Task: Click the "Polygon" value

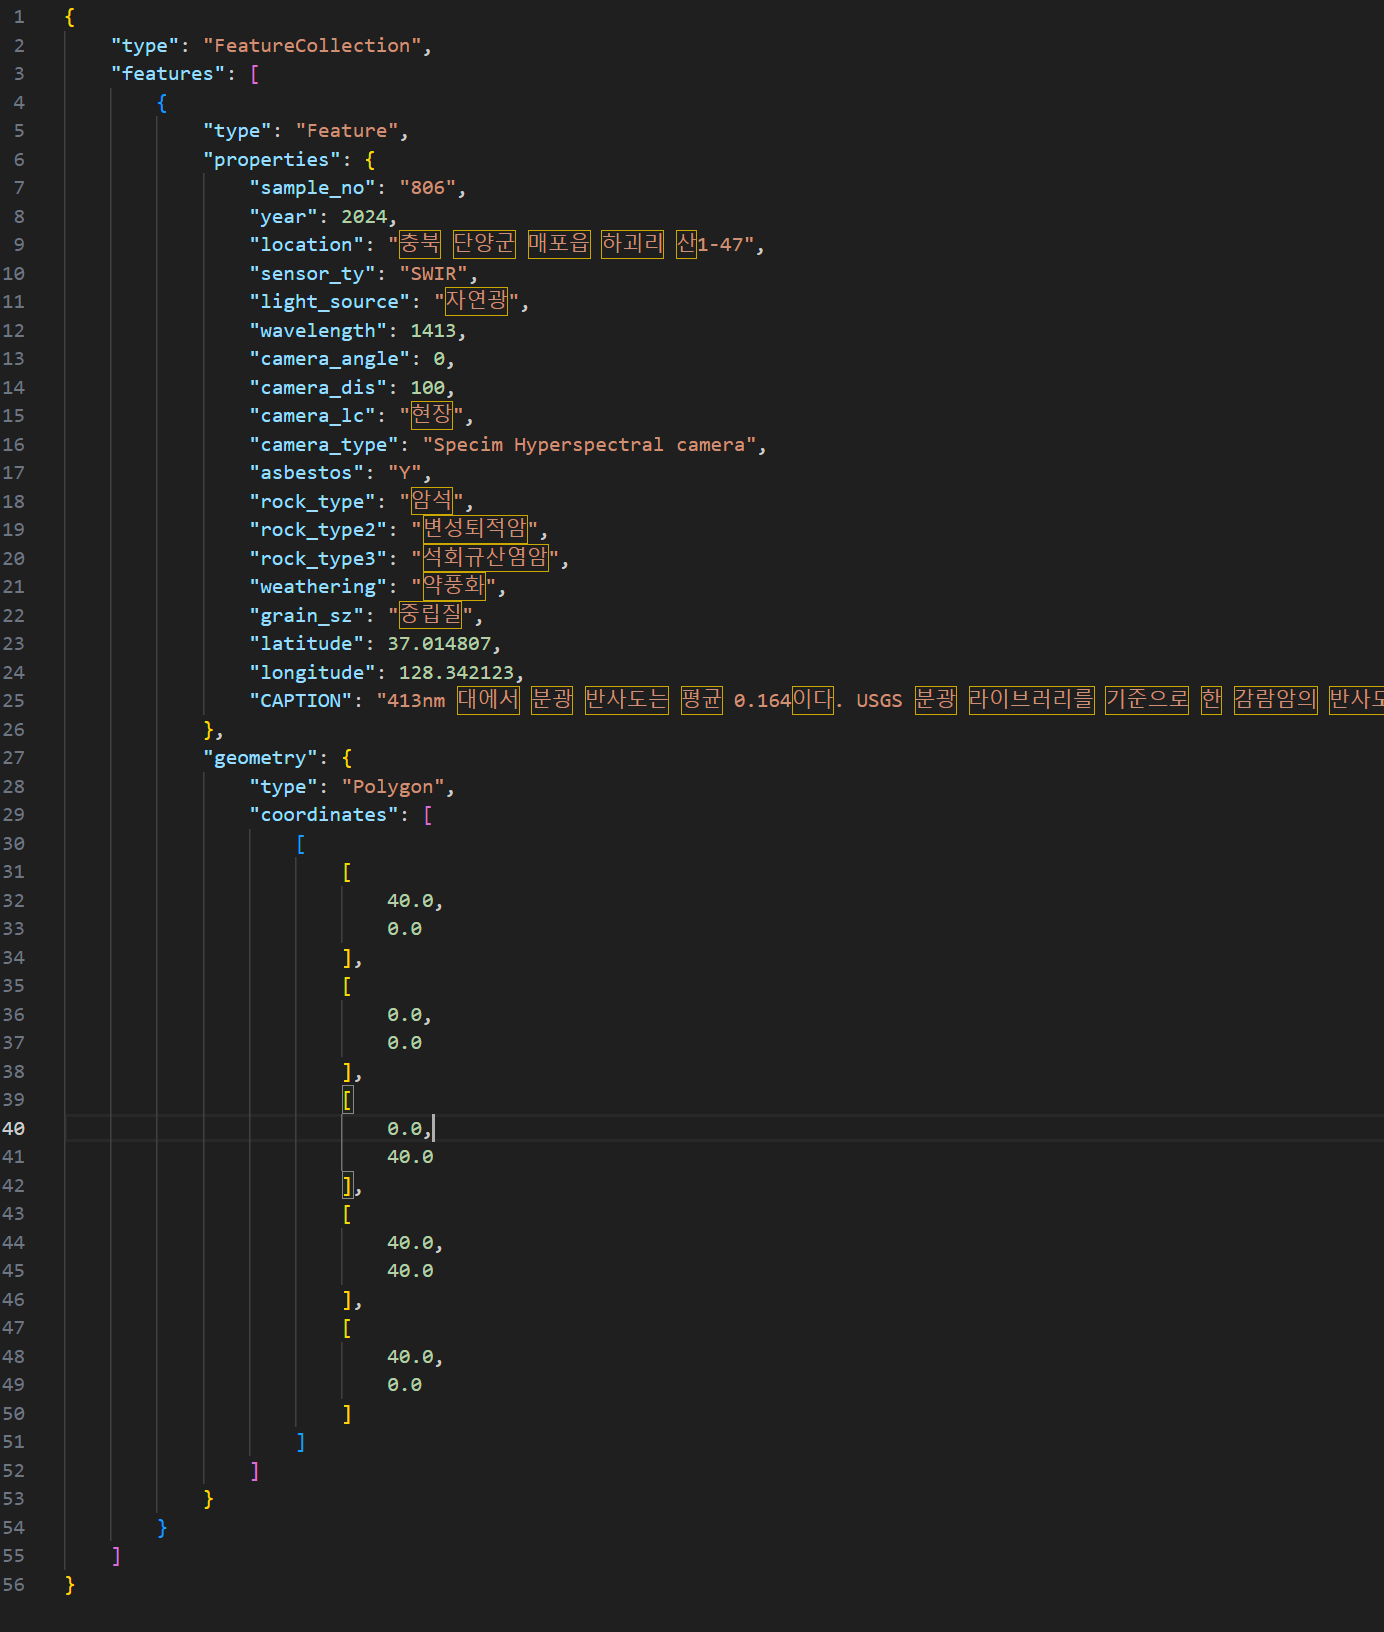Action: [x=393, y=786]
